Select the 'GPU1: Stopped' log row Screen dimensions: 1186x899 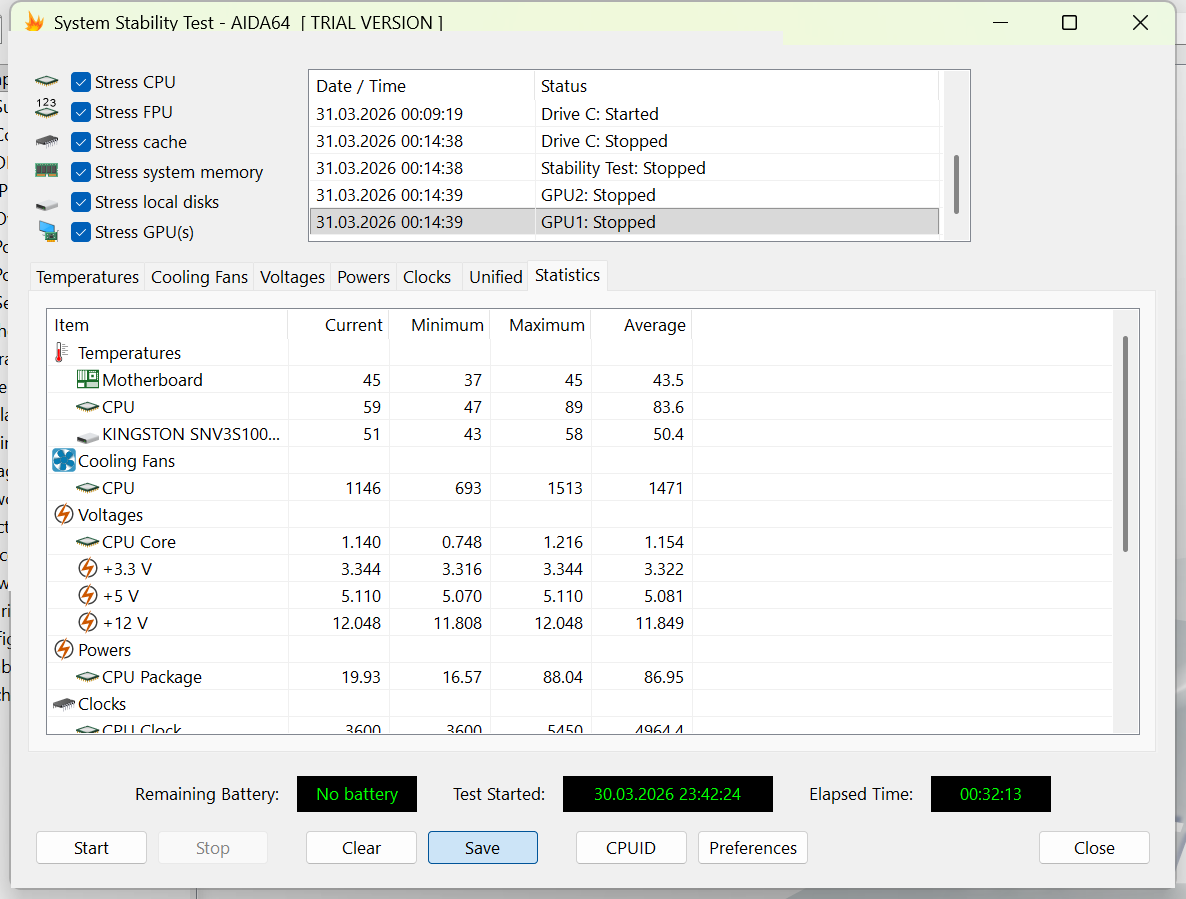point(625,222)
